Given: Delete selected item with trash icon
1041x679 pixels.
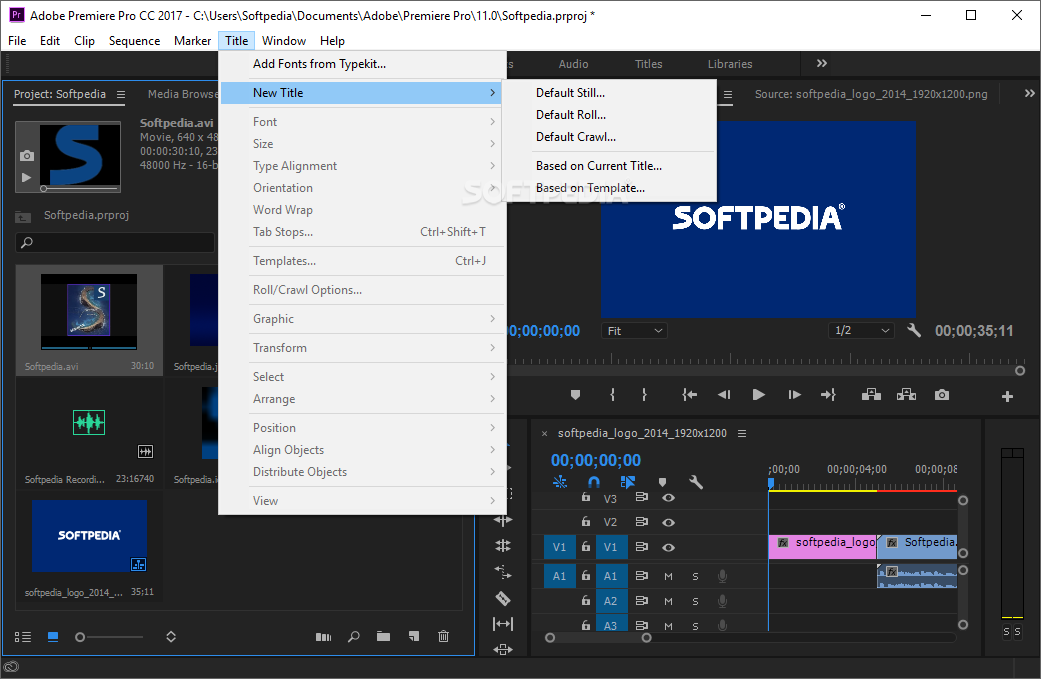Looking at the screenshot, I should point(443,637).
